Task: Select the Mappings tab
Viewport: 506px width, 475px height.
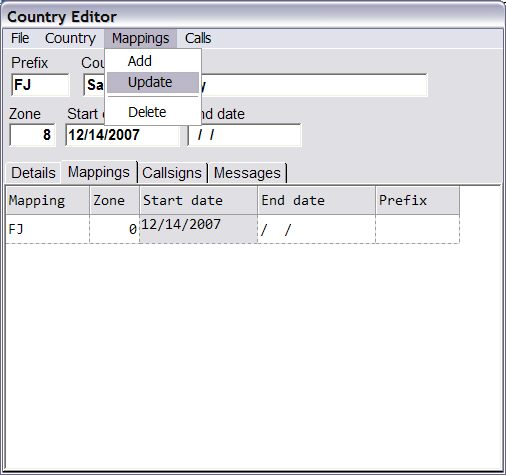Action: 99,172
